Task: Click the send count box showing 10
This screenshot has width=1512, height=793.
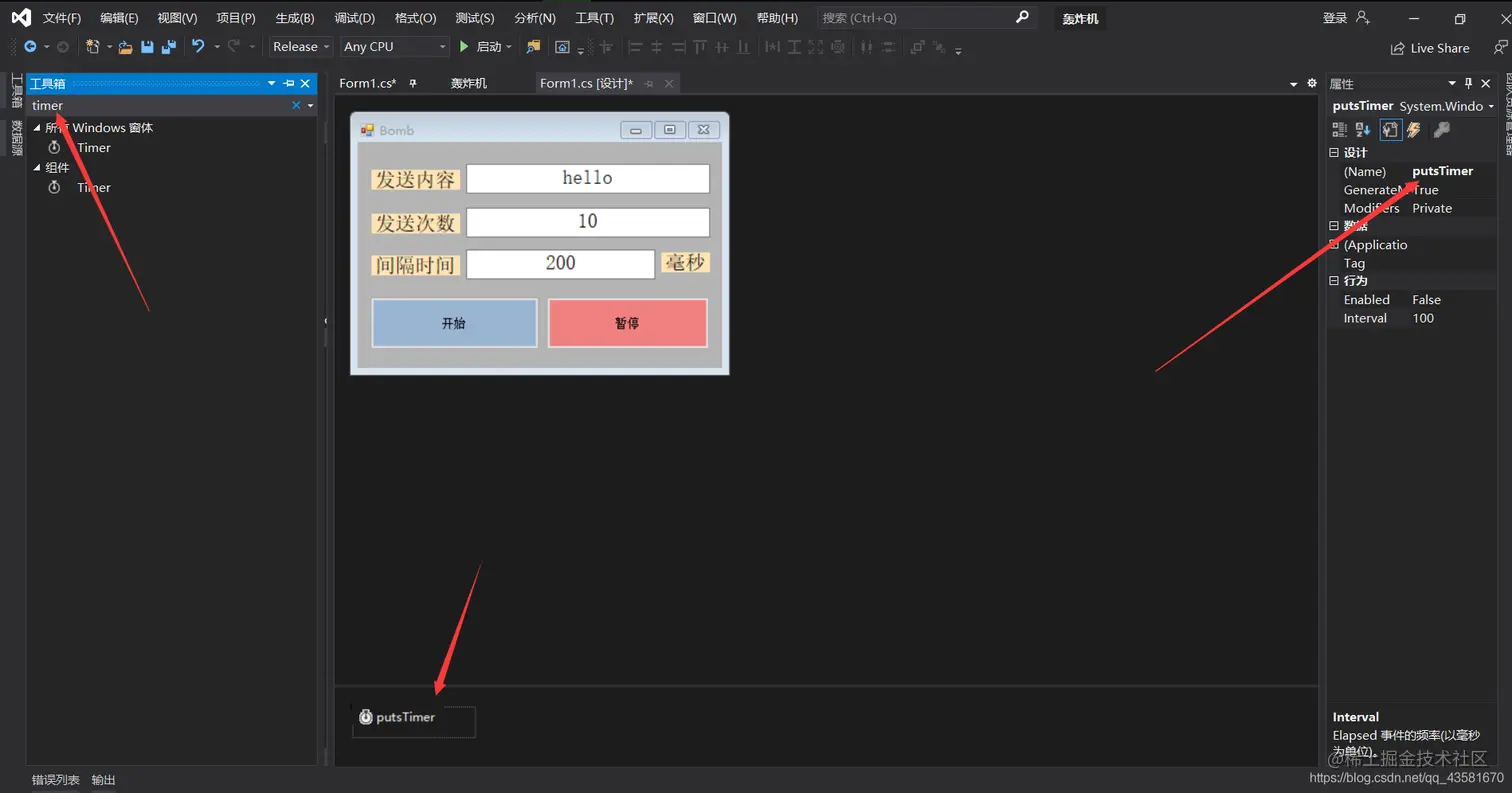Action: (588, 222)
